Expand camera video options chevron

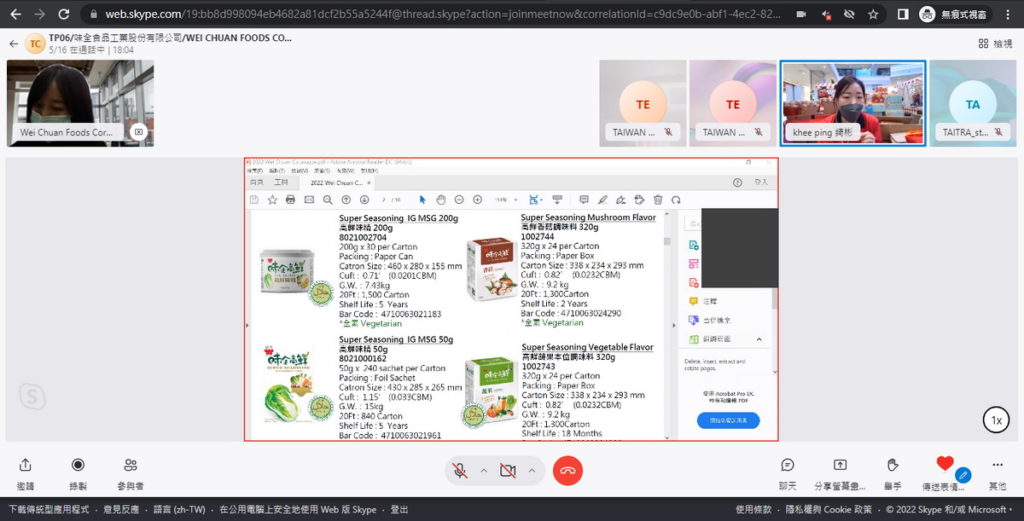coord(532,471)
